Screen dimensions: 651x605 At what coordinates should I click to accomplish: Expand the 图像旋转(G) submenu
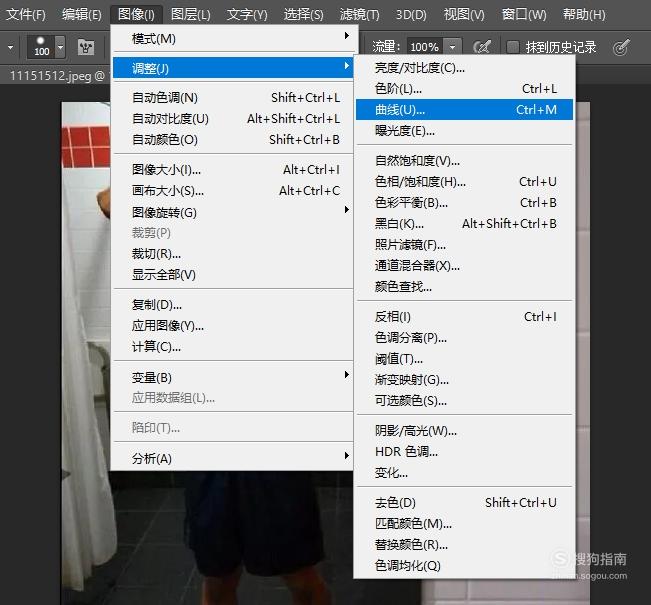tap(233, 212)
